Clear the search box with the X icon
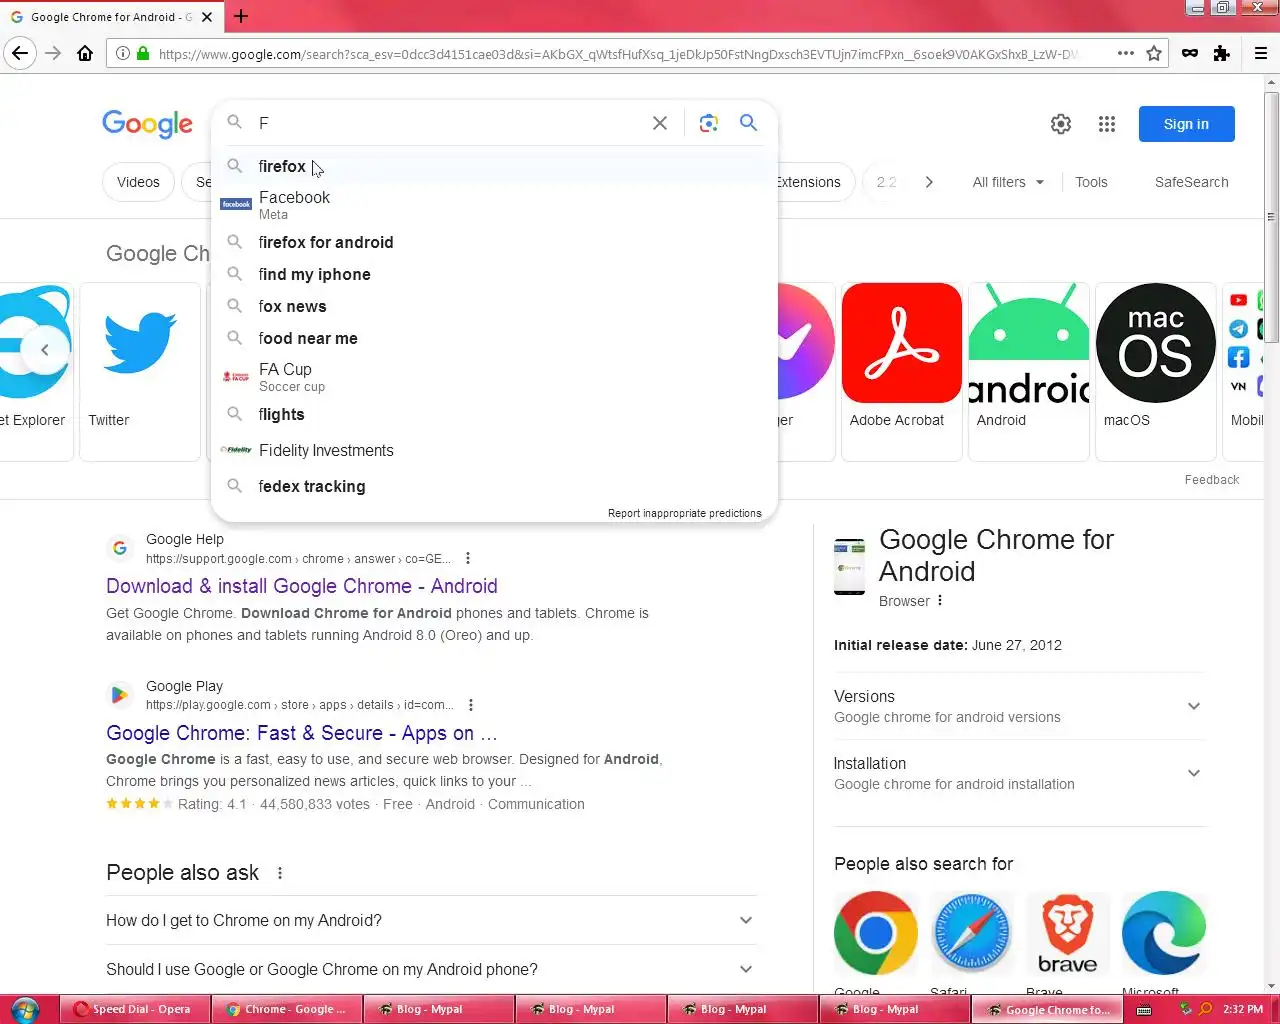1280x1024 pixels. click(660, 123)
